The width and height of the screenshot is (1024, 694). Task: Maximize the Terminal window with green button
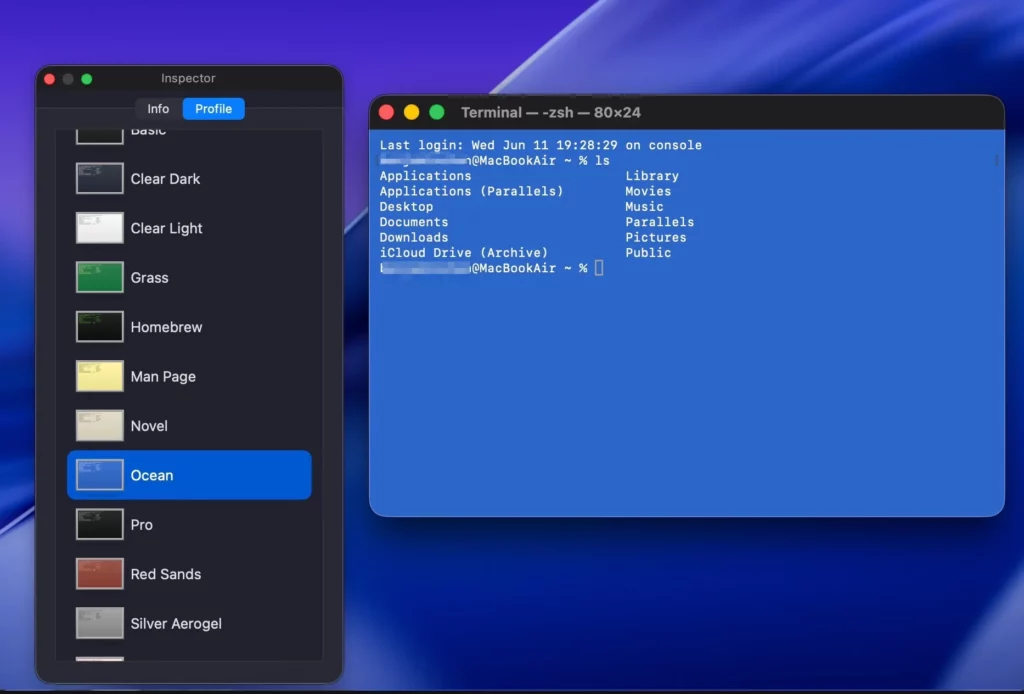coord(437,112)
